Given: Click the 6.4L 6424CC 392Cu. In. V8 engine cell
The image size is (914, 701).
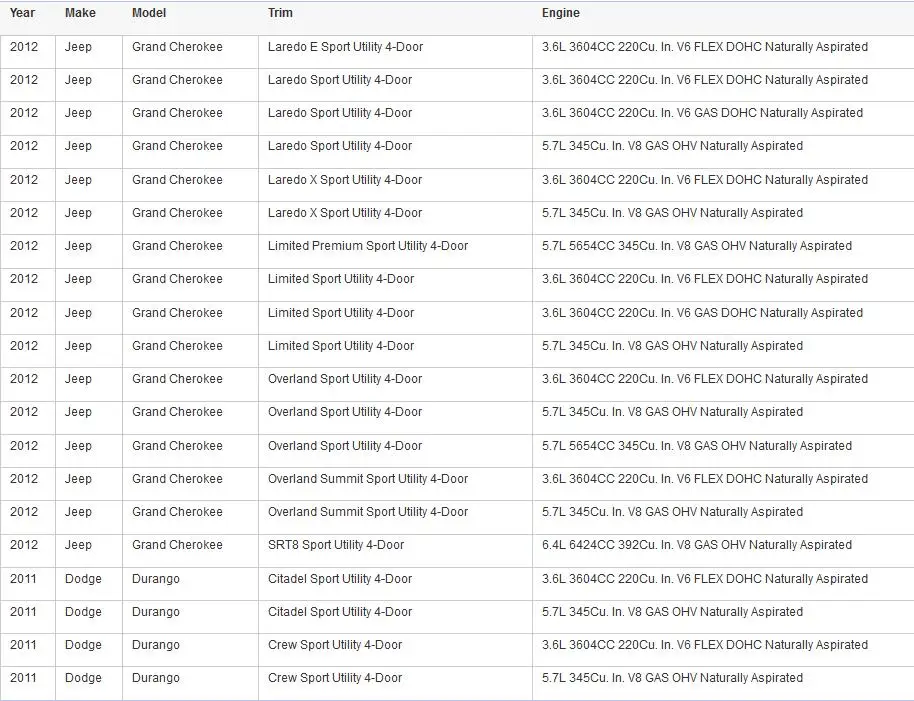Looking at the screenshot, I should click(x=723, y=551).
